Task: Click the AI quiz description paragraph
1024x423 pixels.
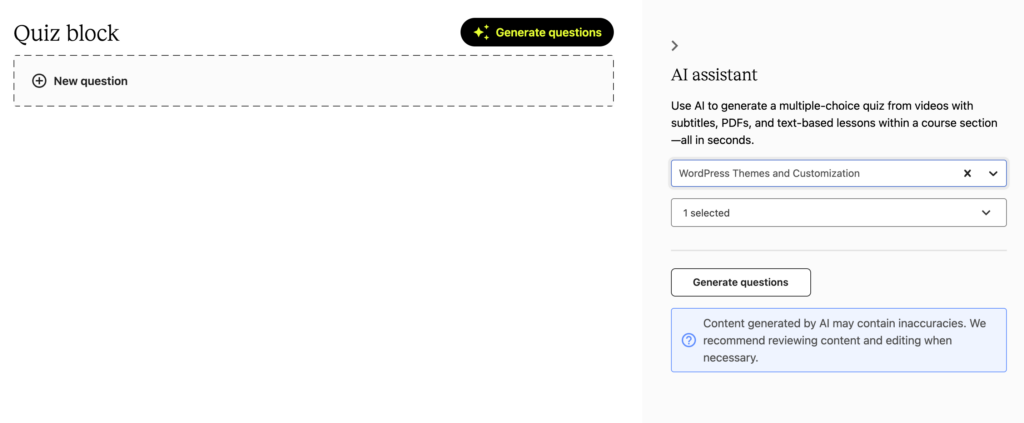Action: [834, 123]
